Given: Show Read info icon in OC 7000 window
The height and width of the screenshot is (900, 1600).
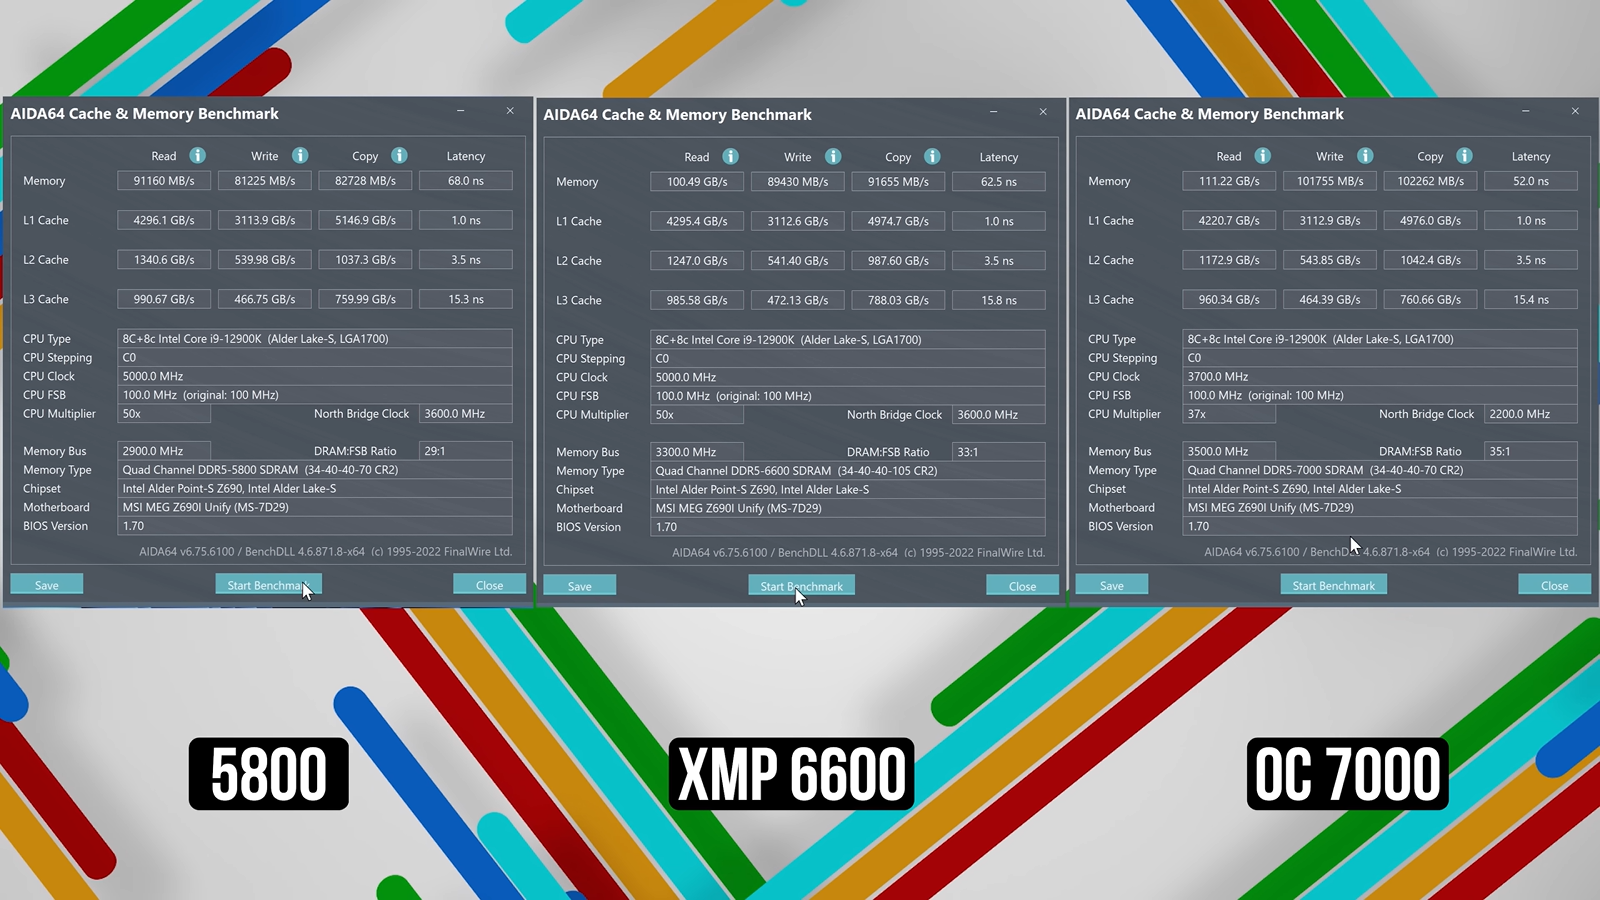Looking at the screenshot, I should 1263,155.
